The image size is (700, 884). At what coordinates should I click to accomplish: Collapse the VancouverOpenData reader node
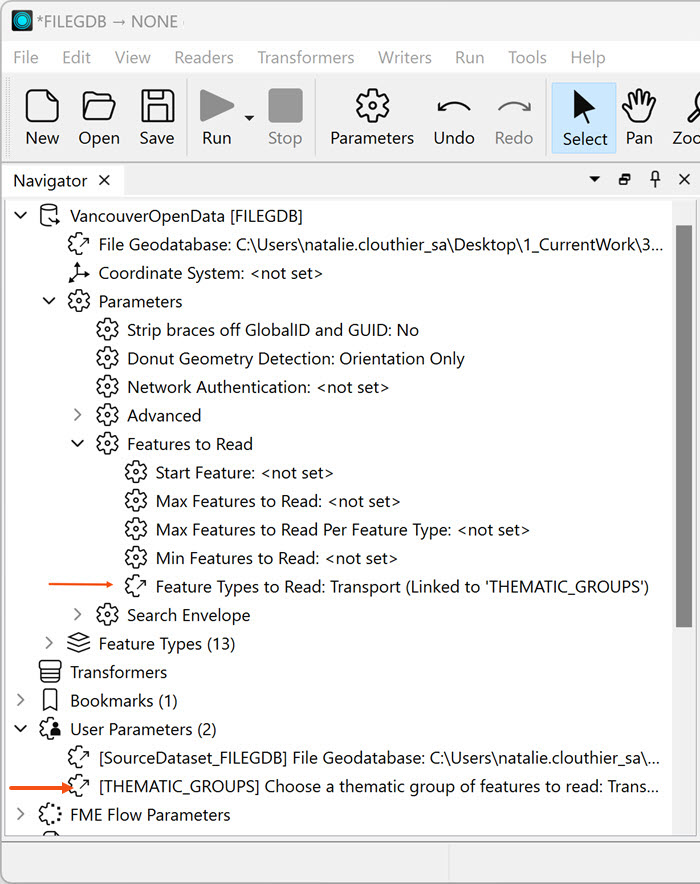tap(21, 215)
